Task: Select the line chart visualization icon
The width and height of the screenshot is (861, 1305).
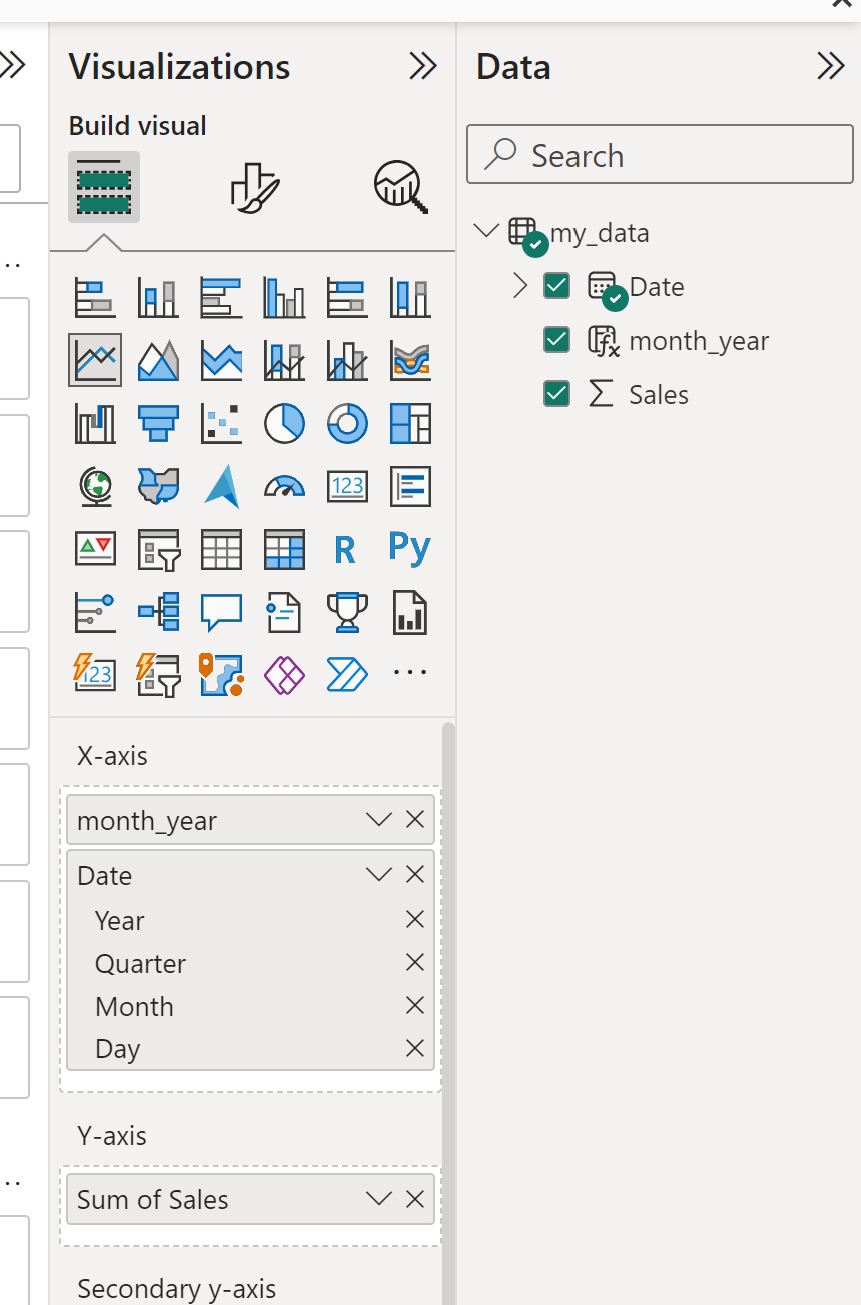Action: coord(95,360)
